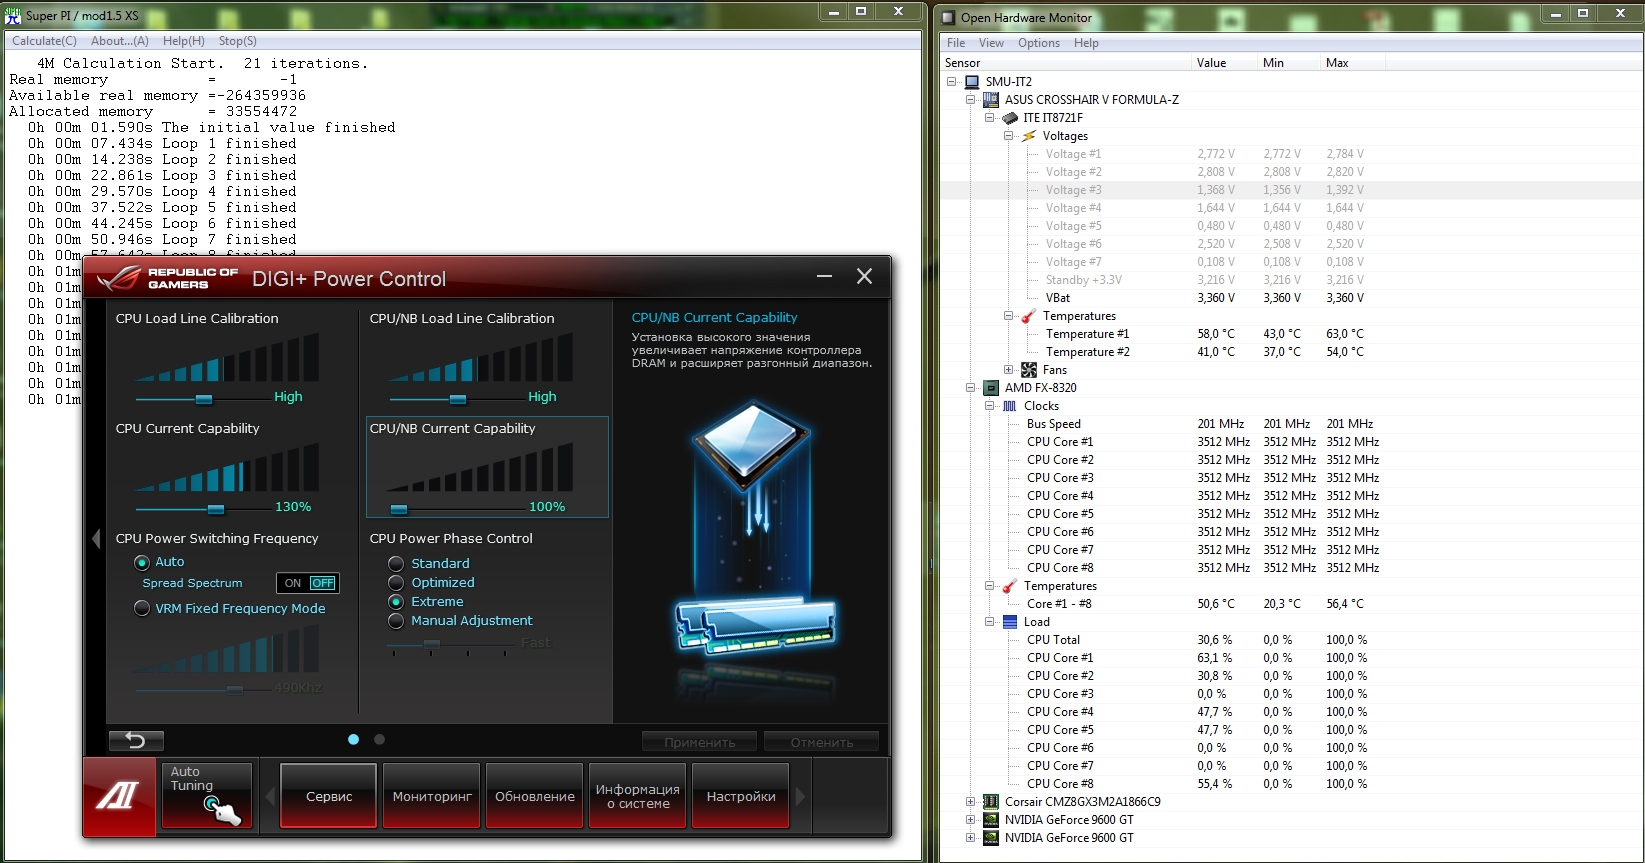Click the AMD FX-8320 processor icon
This screenshot has height=863, width=1645.
(x=990, y=388)
